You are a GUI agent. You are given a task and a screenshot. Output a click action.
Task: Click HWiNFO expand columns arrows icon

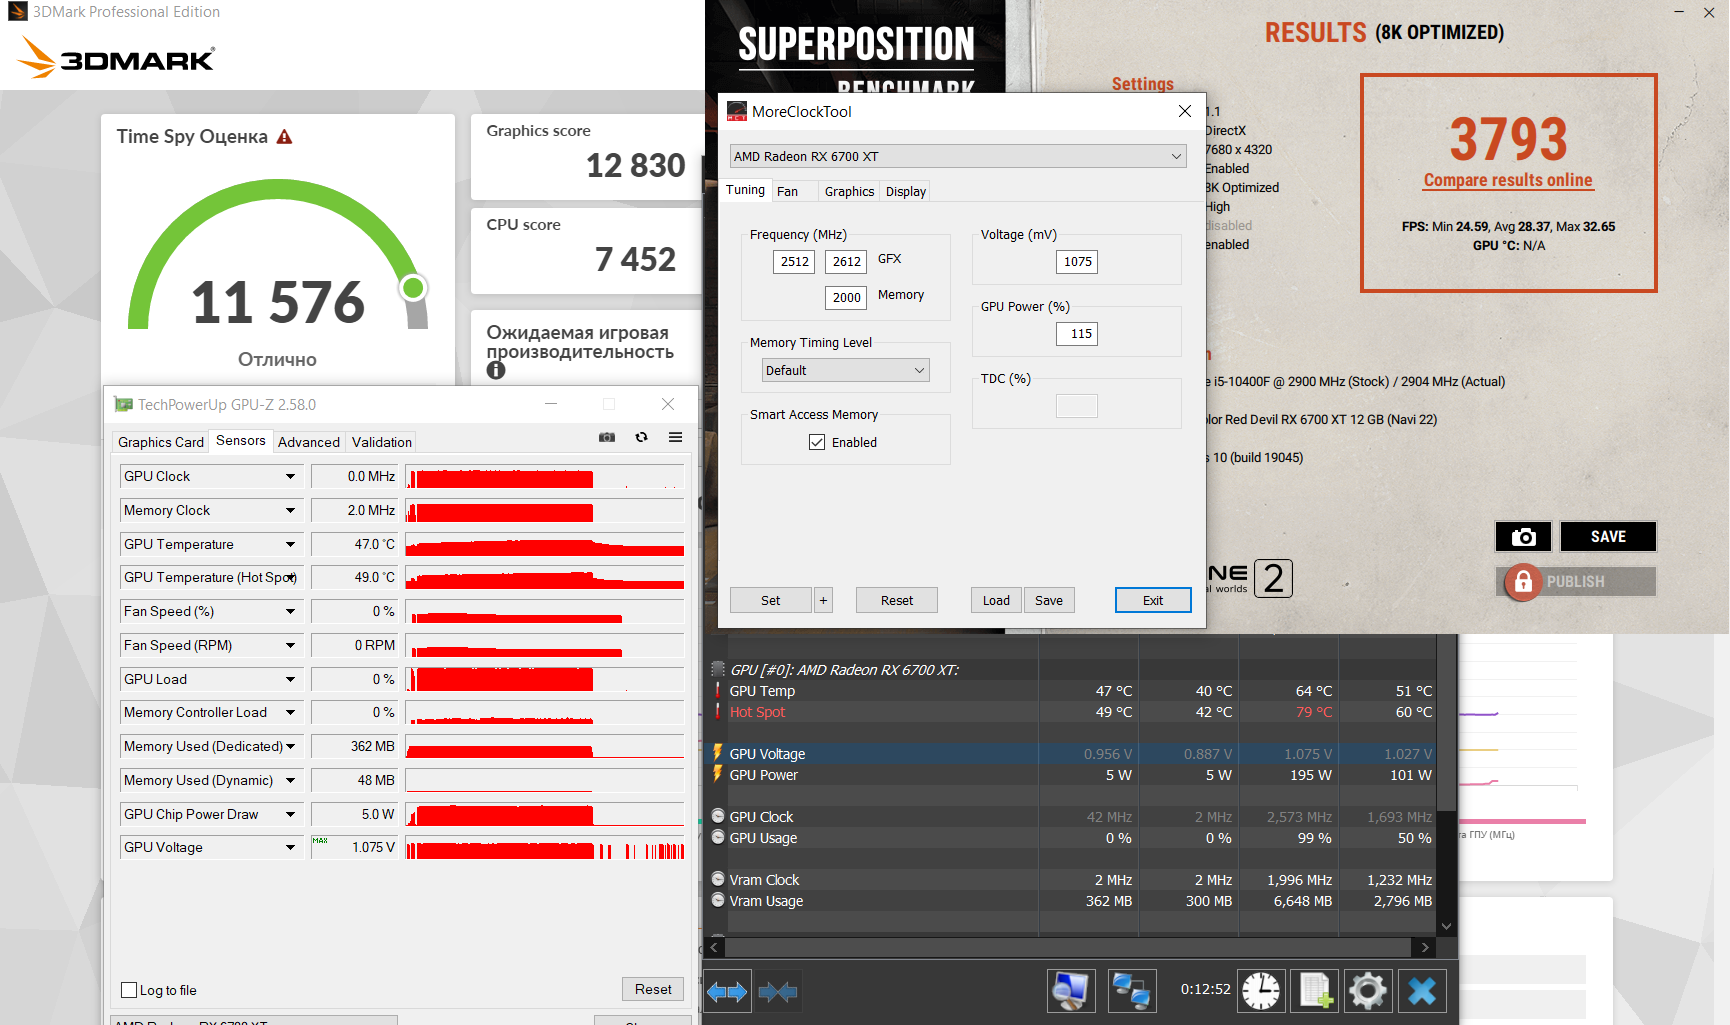[x=727, y=992]
